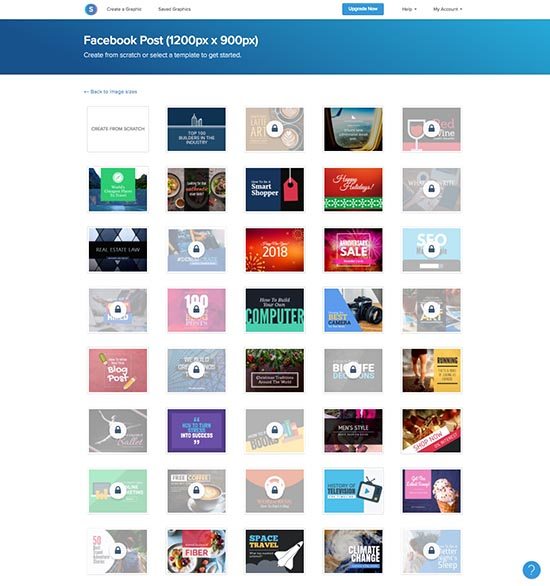The width and height of the screenshot is (550, 586).
Task: Click lock icon on Red Wine template
Action: click(431, 129)
